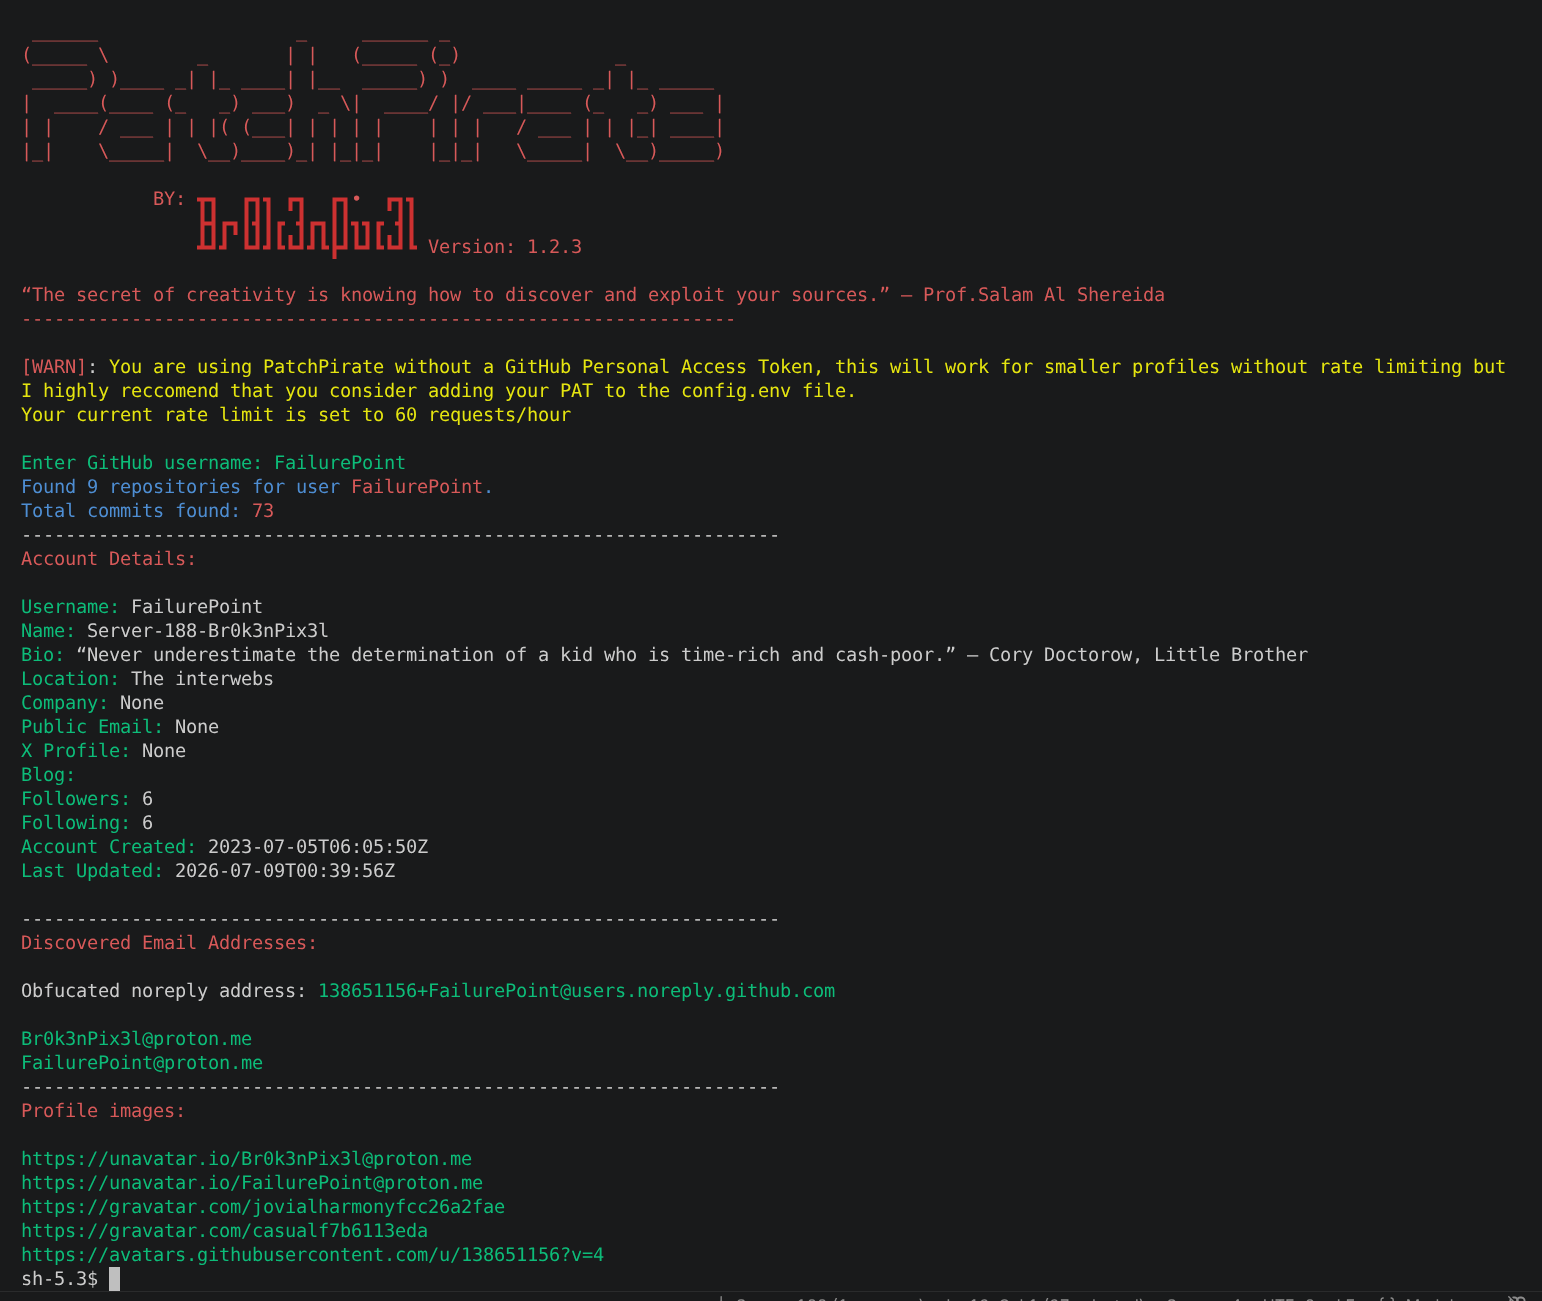Click the total commits count 73

(x=263, y=511)
